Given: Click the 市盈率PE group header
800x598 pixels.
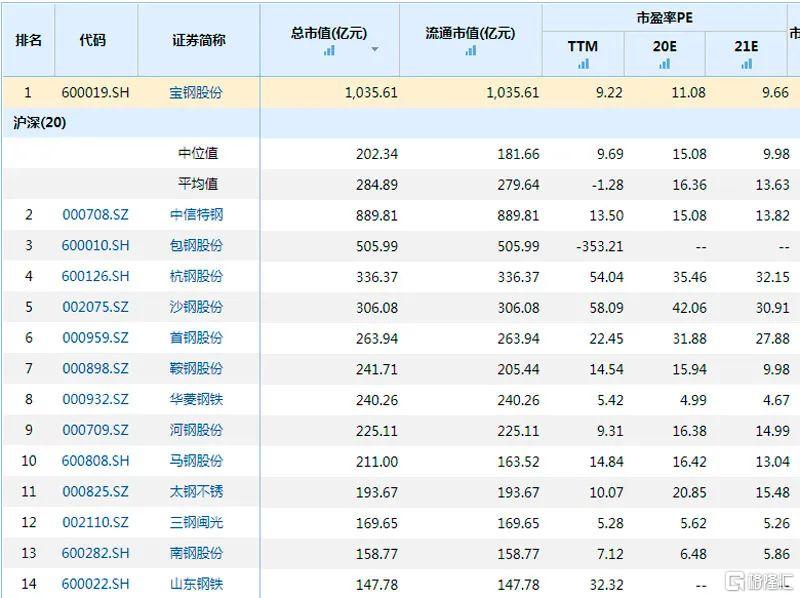Looking at the screenshot, I should tap(664, 18).
